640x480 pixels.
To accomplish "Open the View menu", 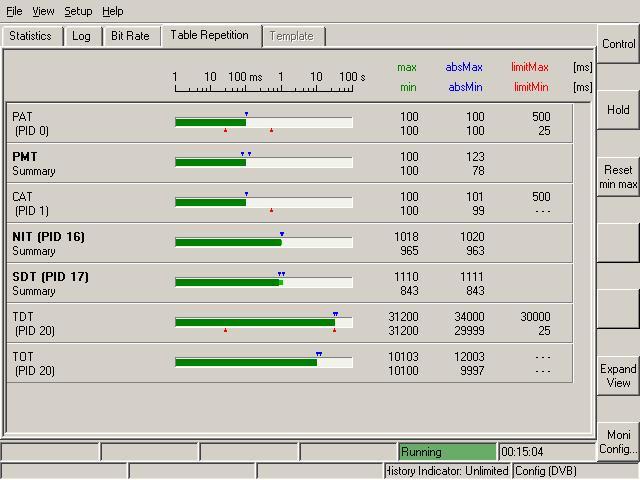I will tap(43, 11).
